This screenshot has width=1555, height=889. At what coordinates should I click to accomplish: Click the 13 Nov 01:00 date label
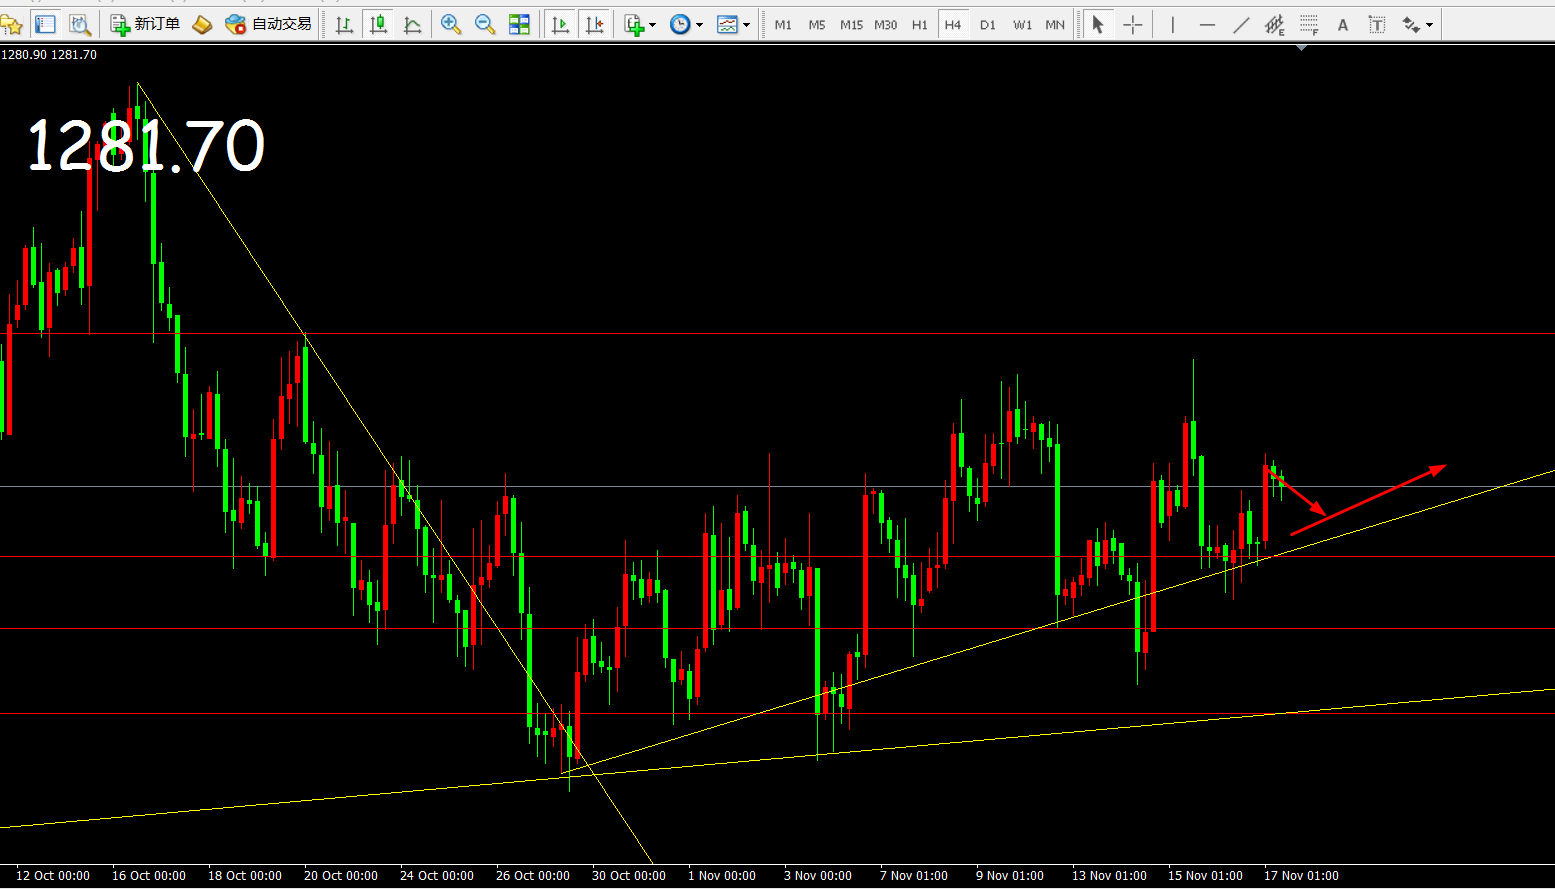pyautogui.click(x=1109, y=876)
